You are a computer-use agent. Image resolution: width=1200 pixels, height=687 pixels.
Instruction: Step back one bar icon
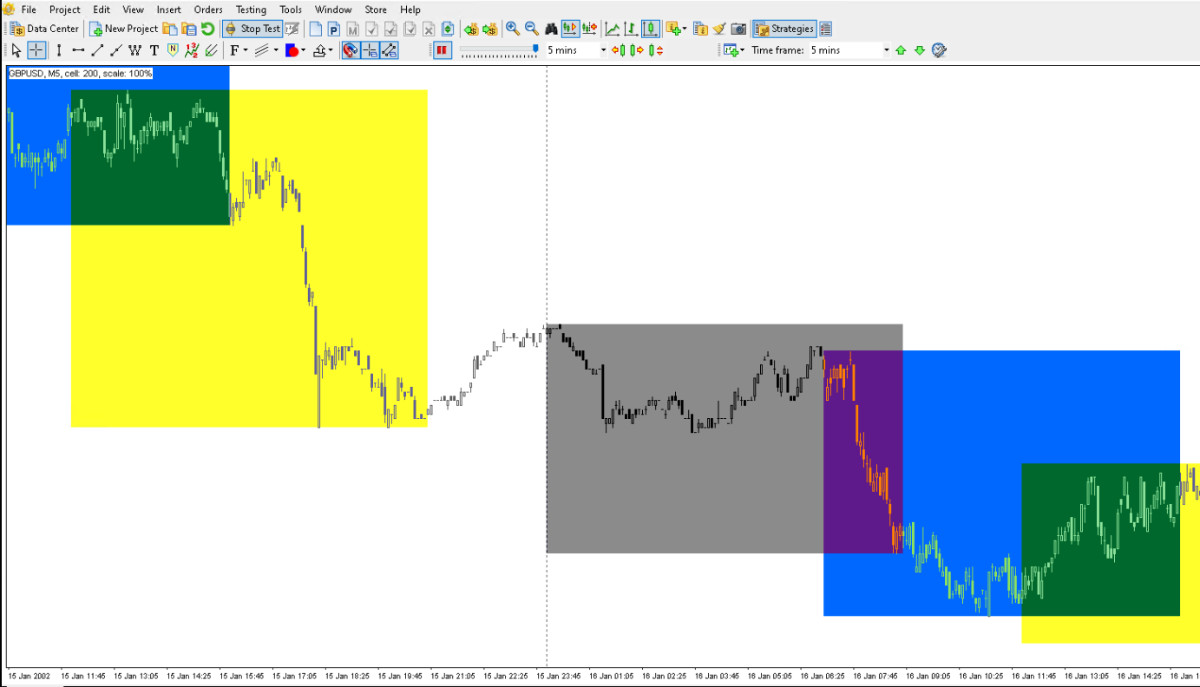[619, 50]
